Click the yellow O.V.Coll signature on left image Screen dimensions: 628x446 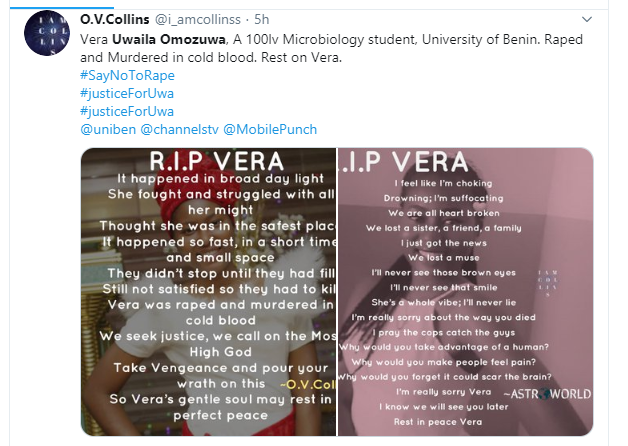(307, 384)
